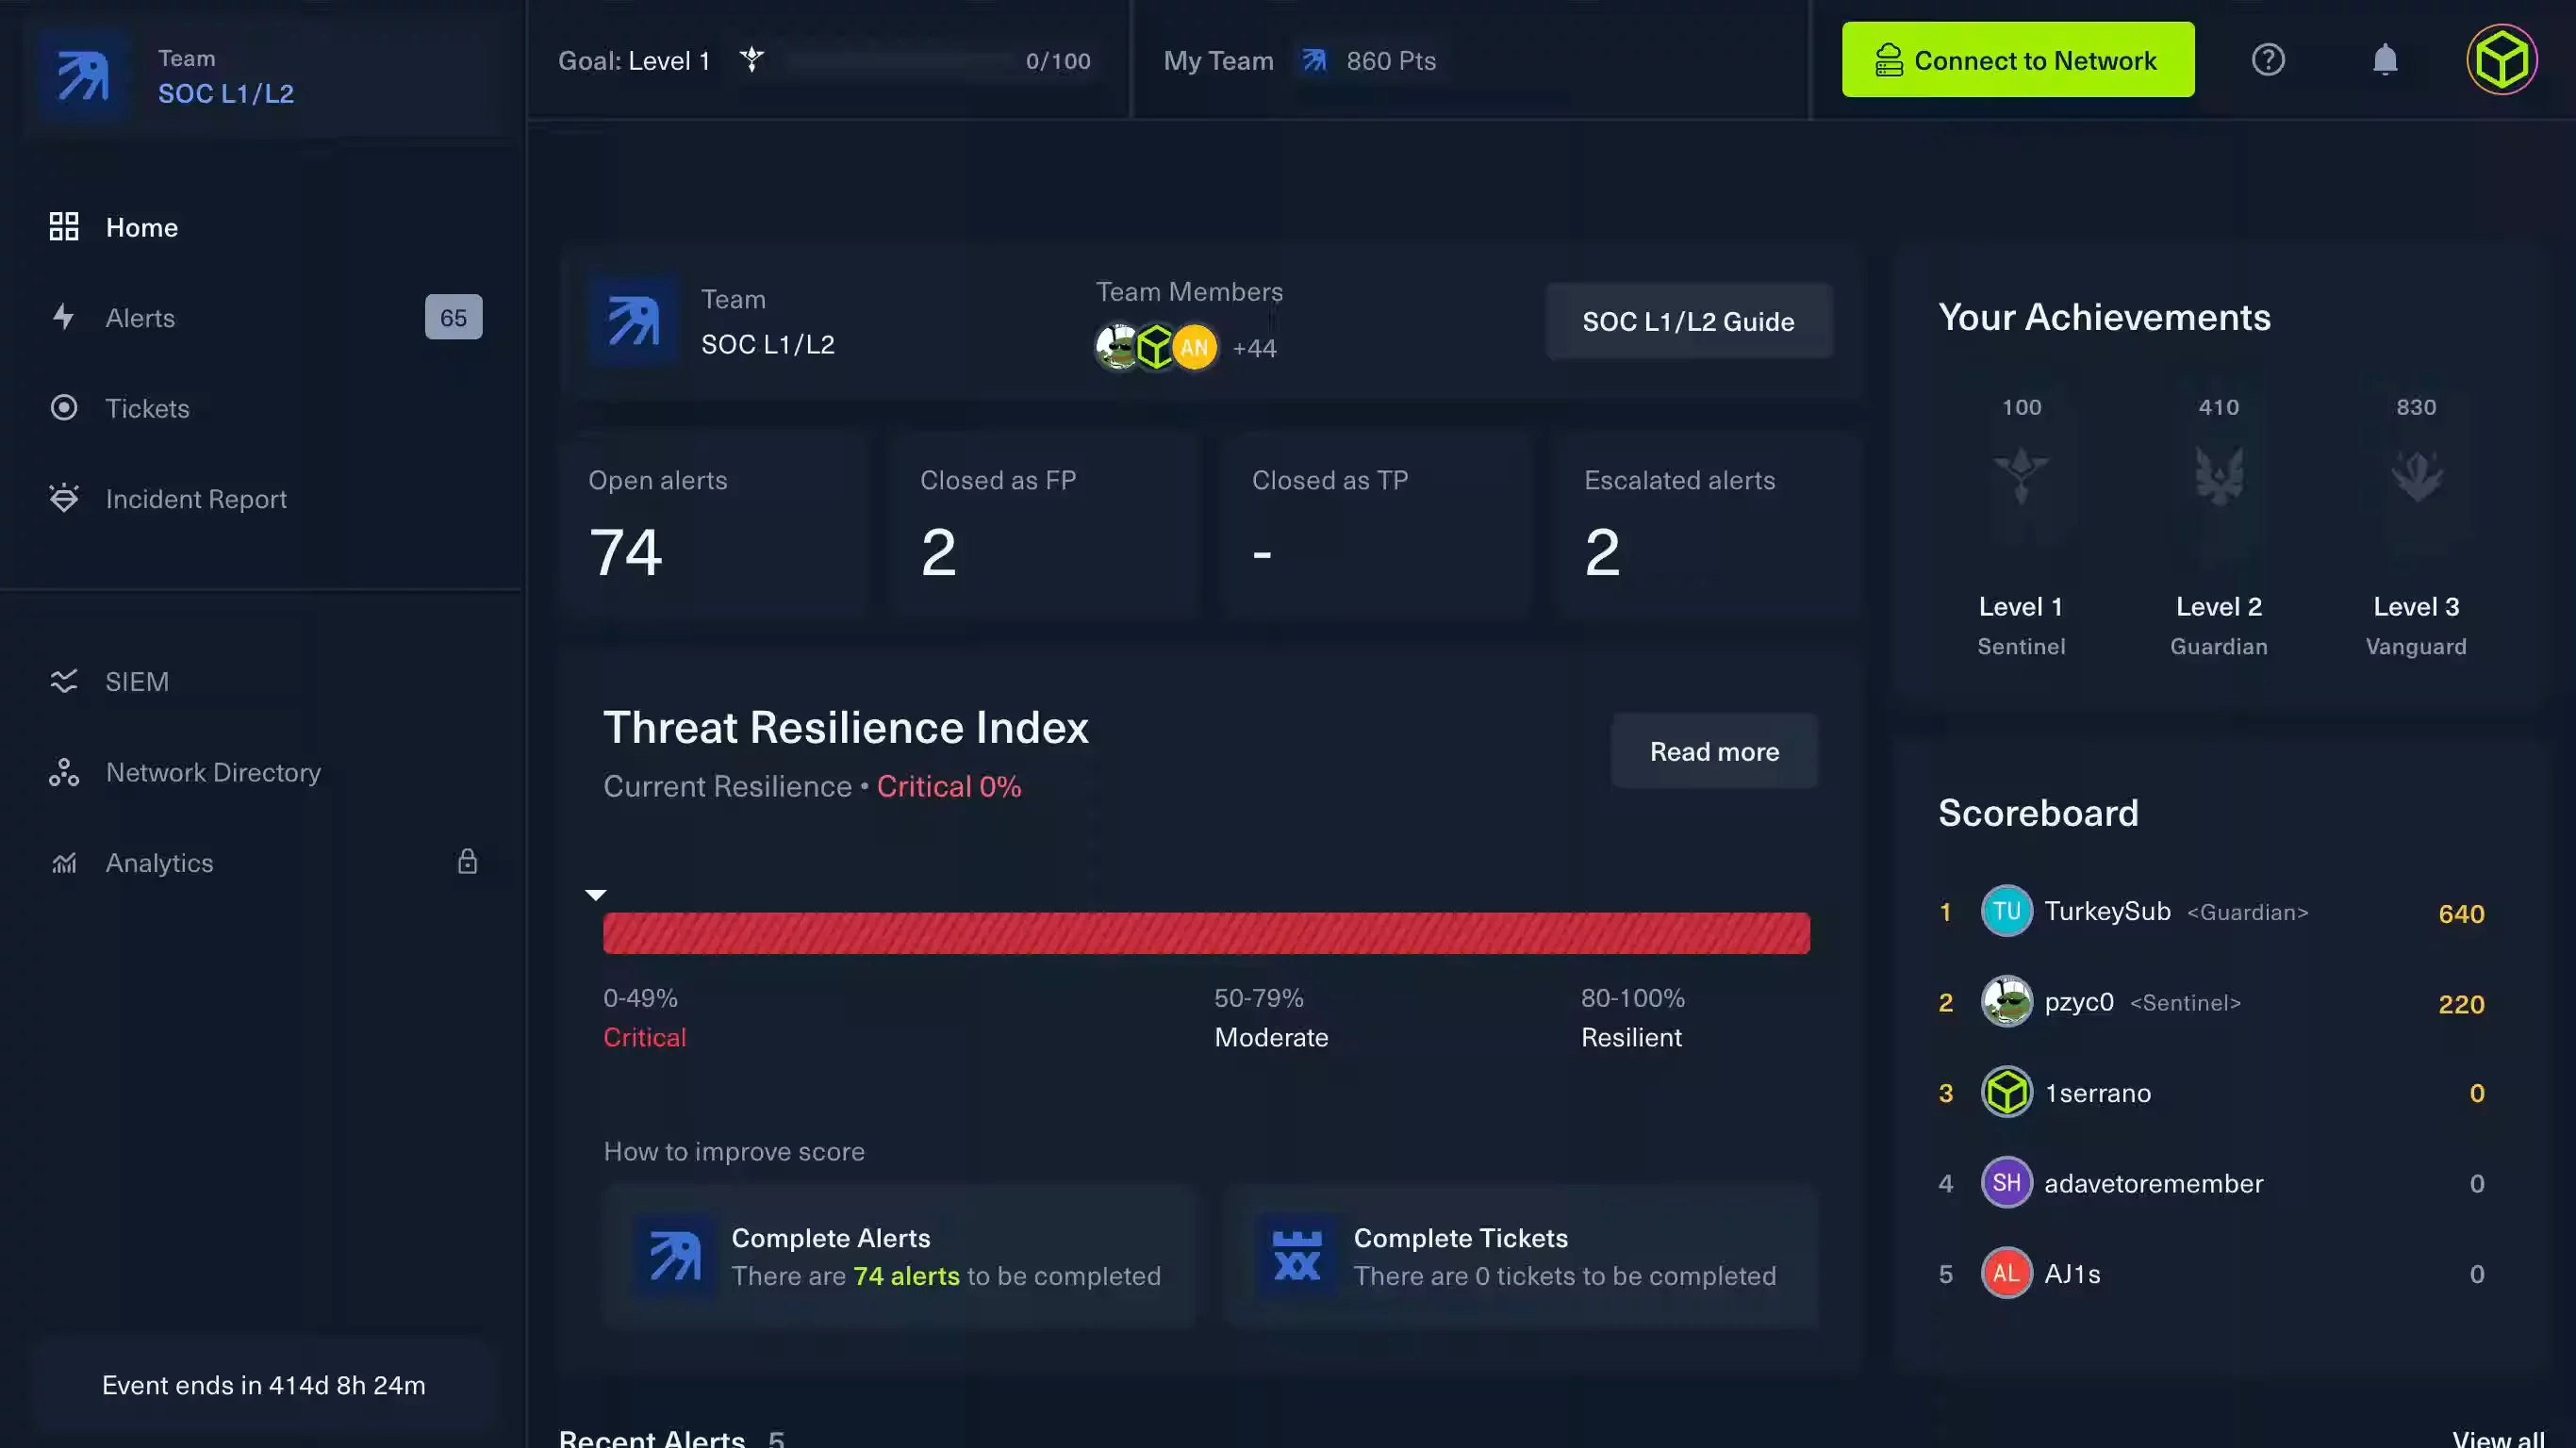Viewport: 2576px width, 1448px height.
Task: Click the Analytics lock icon
Action: [467, 862]
